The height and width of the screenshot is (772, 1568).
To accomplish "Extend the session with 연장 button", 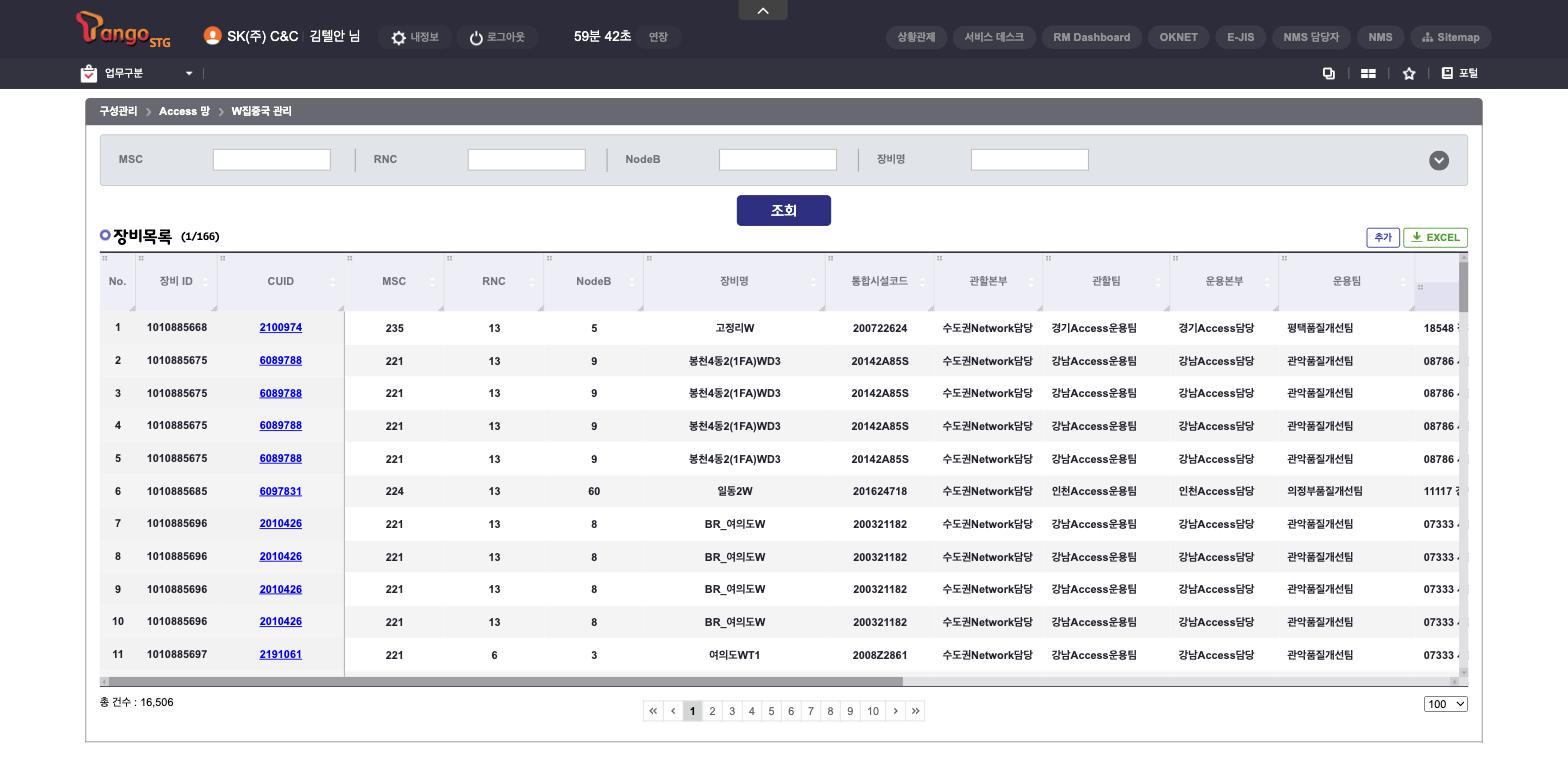I will (658, 37).
